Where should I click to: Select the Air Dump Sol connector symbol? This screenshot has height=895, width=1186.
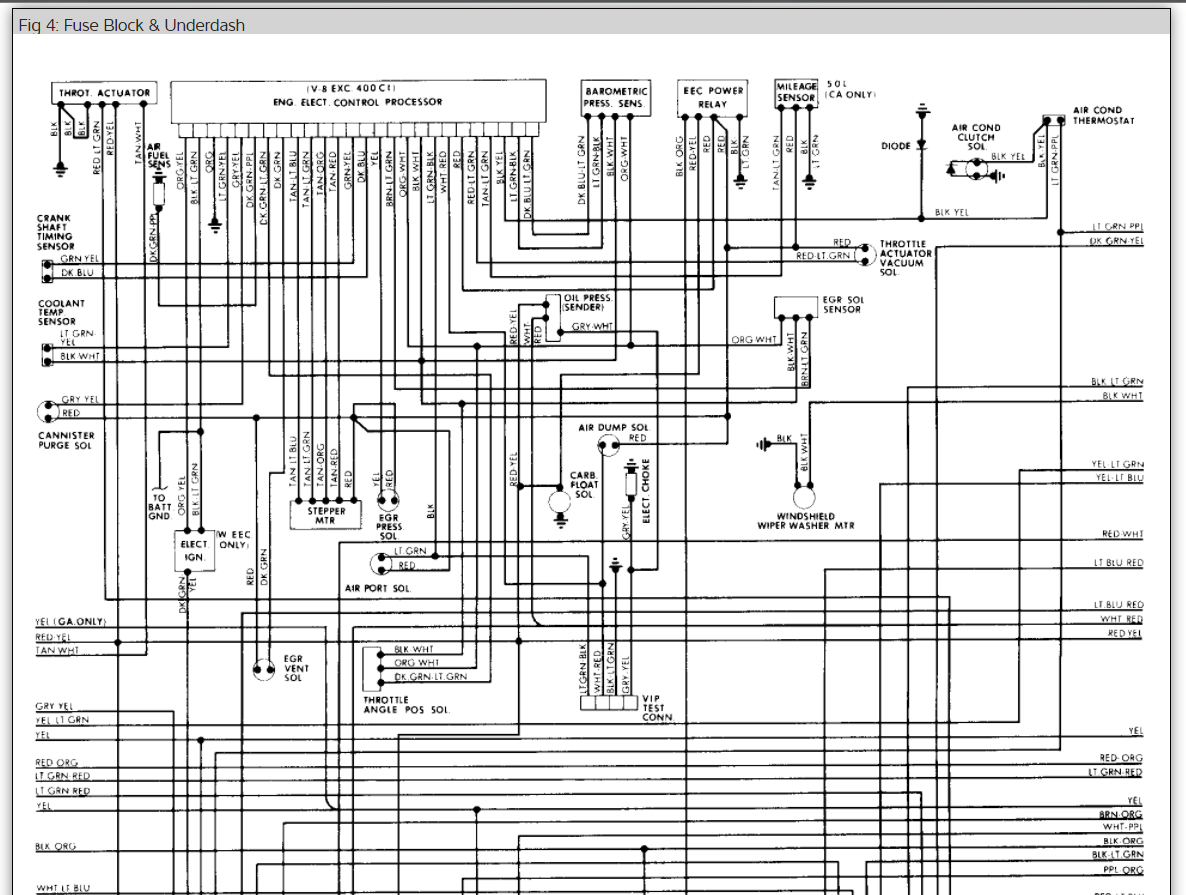(x=608, y=445)
